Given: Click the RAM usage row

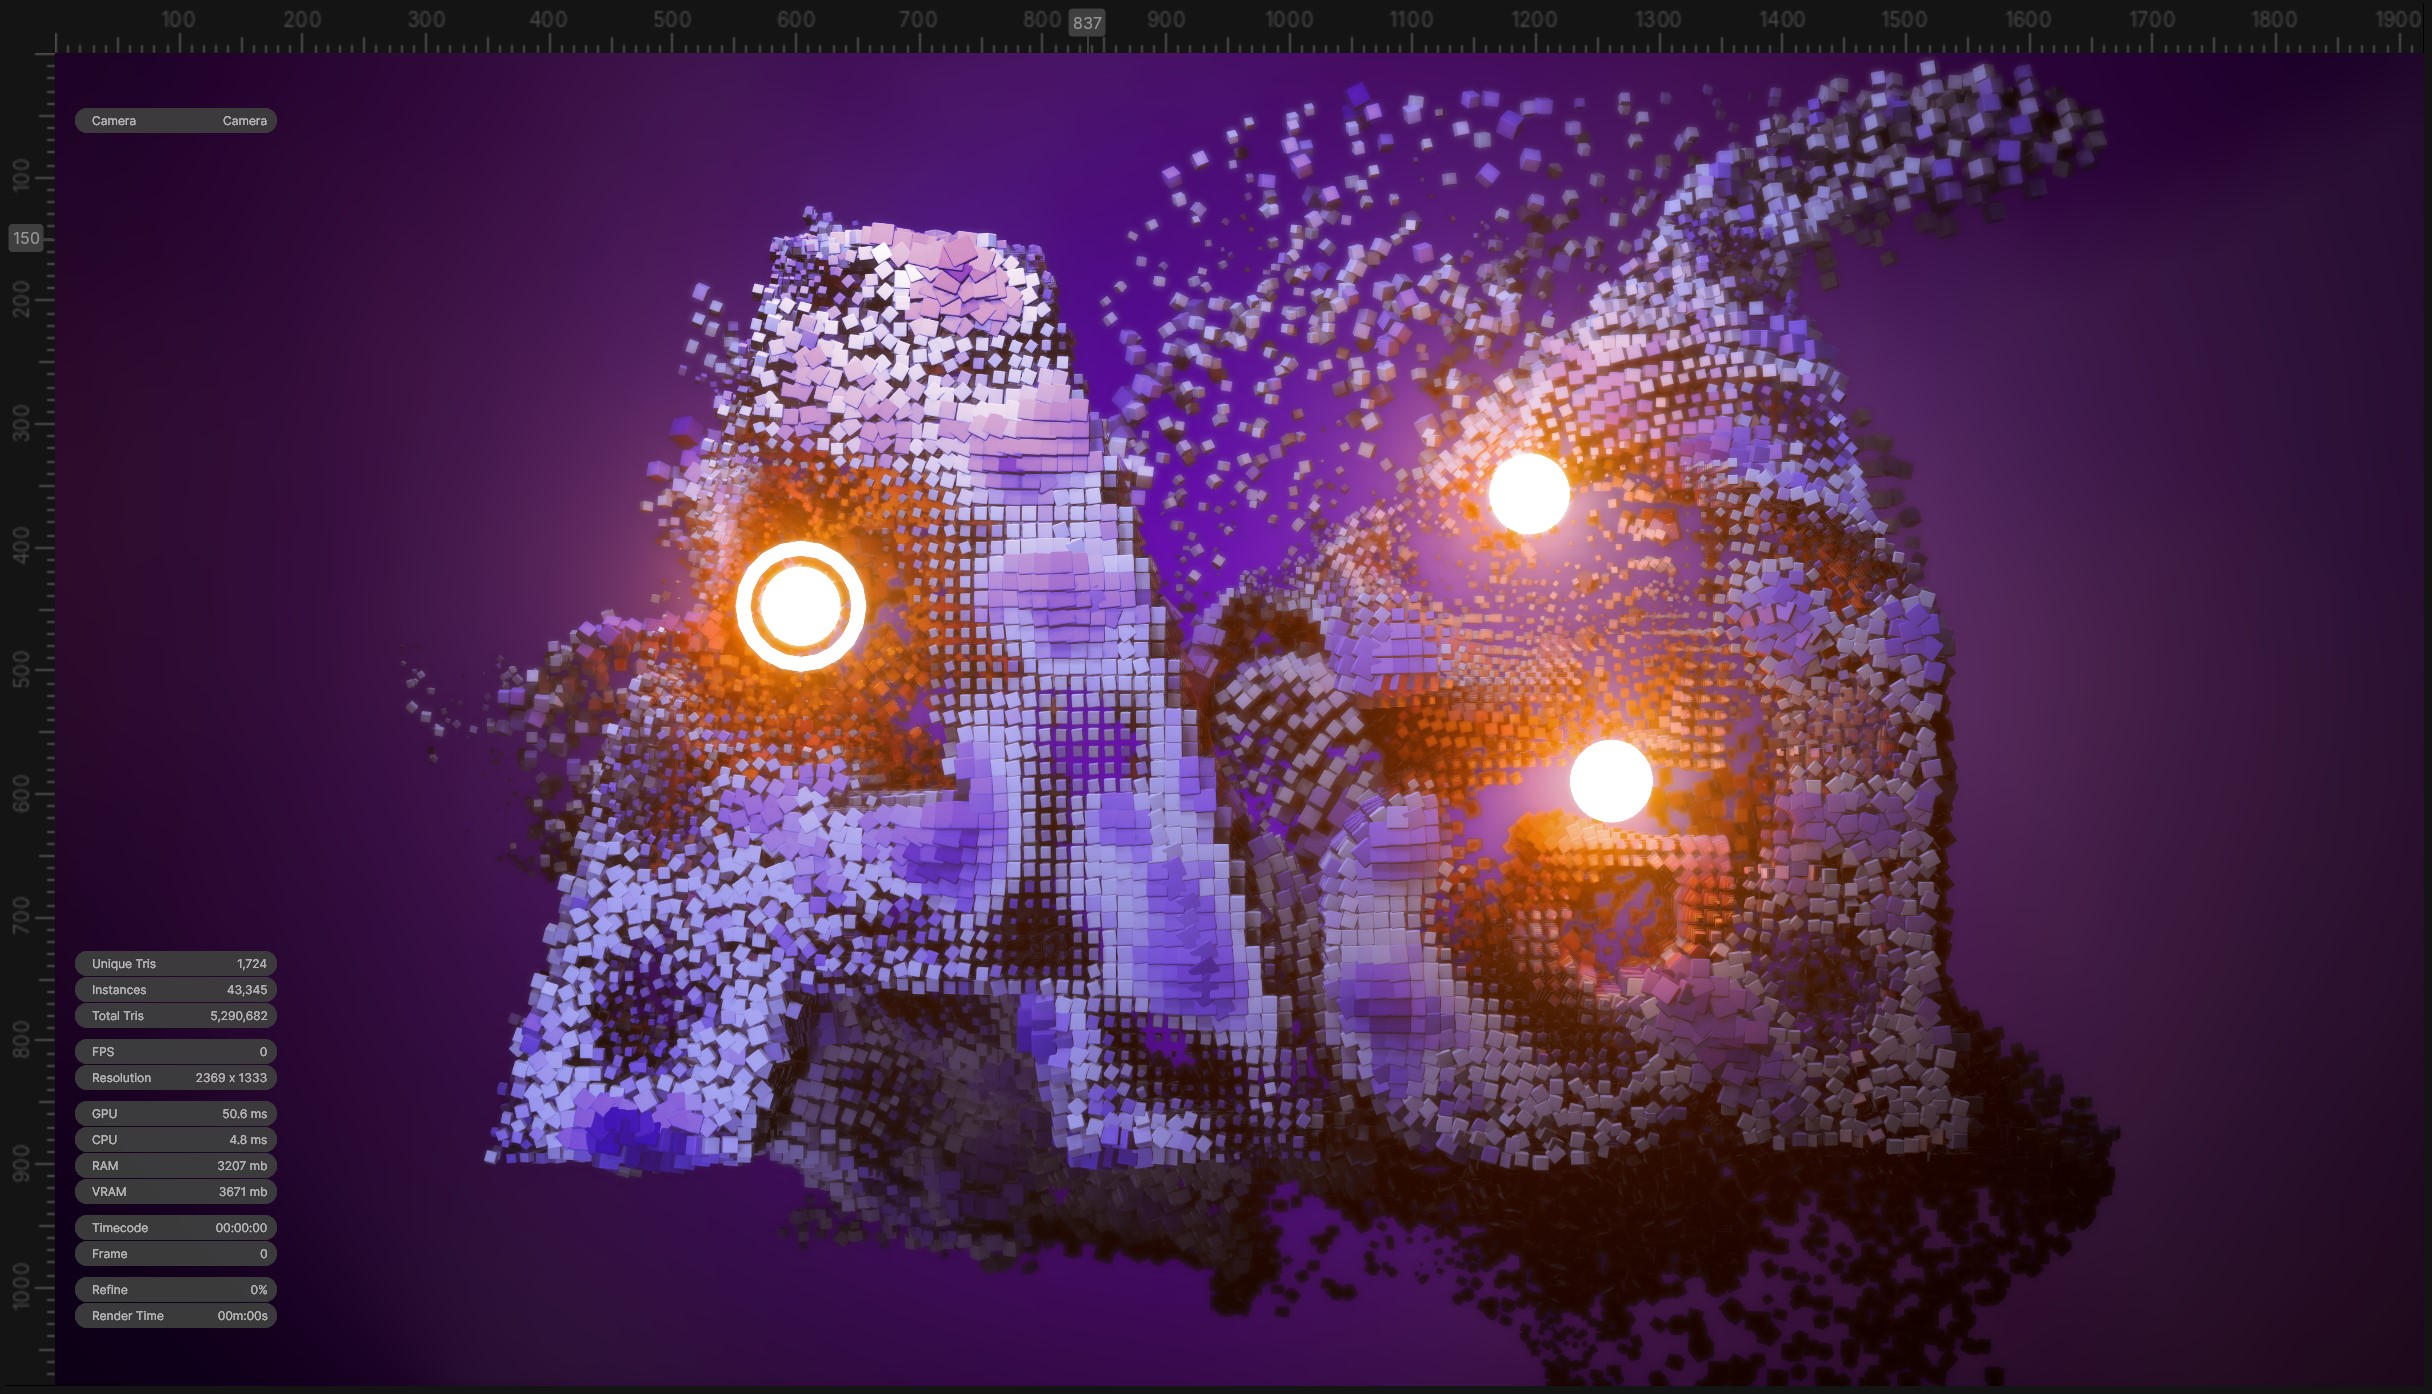Looking at the screenshot, I should click(175, 1166).
